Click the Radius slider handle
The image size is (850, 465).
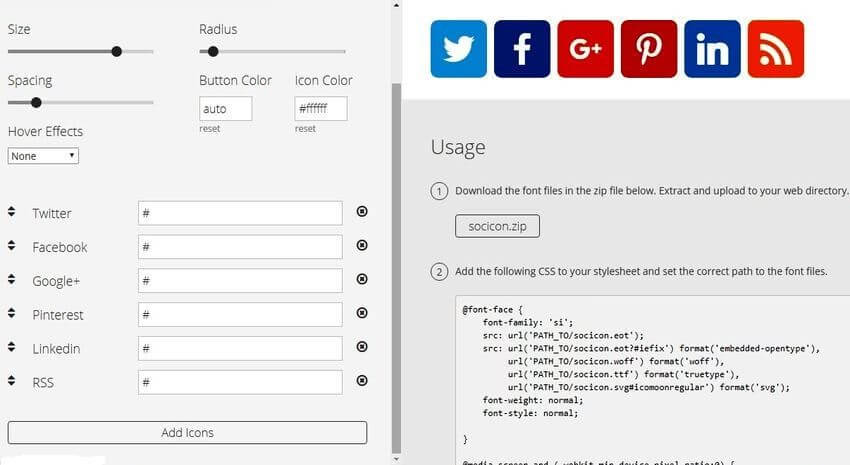tap(213, 51)
